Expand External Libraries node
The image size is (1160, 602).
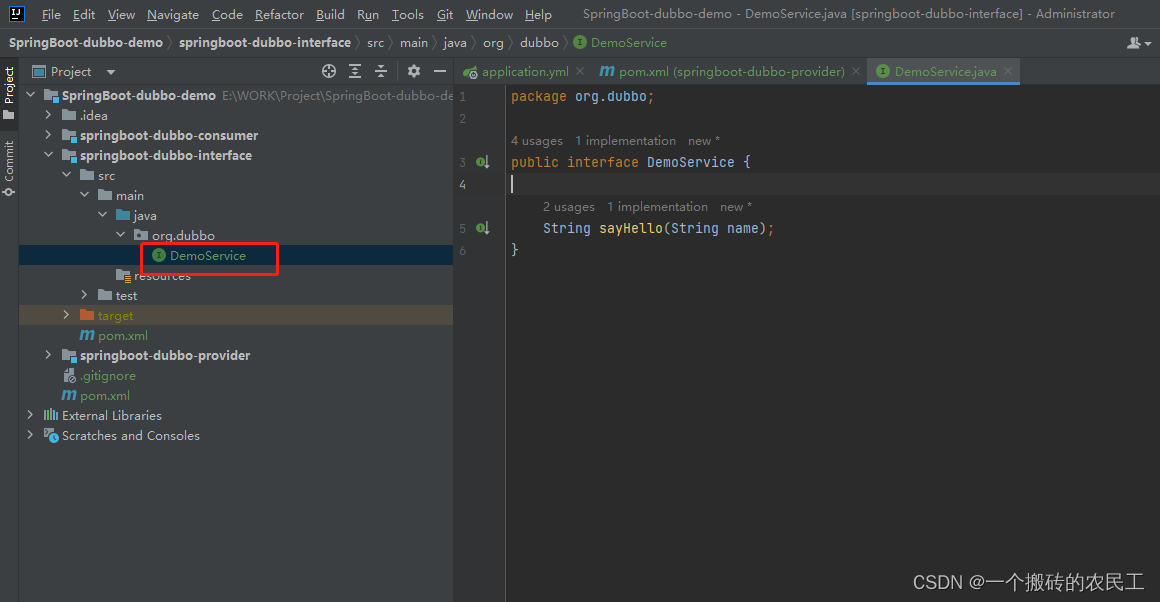30,415
